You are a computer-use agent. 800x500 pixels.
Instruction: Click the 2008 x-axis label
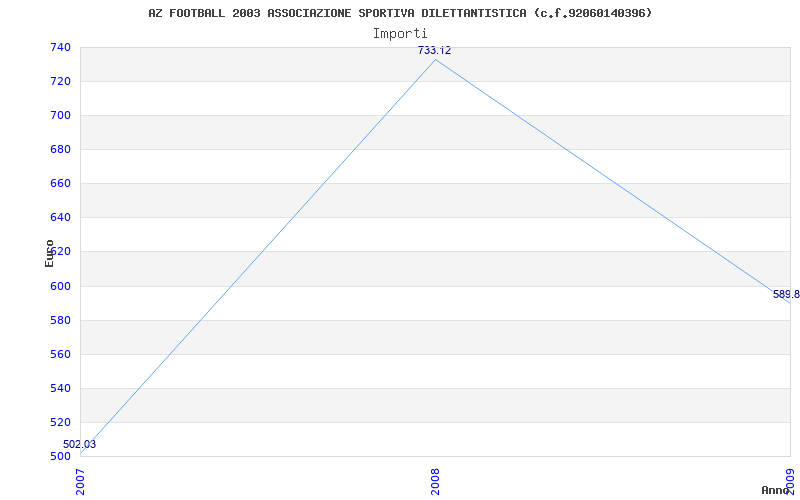point(435,482)
